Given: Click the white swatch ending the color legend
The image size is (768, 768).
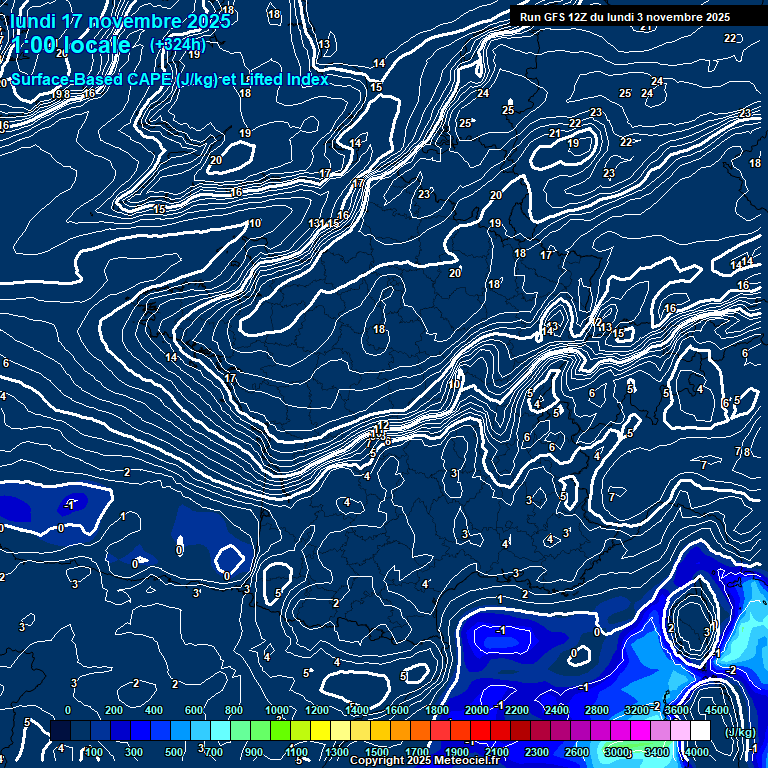Looking at the screenshot, I should click(700, 730).
